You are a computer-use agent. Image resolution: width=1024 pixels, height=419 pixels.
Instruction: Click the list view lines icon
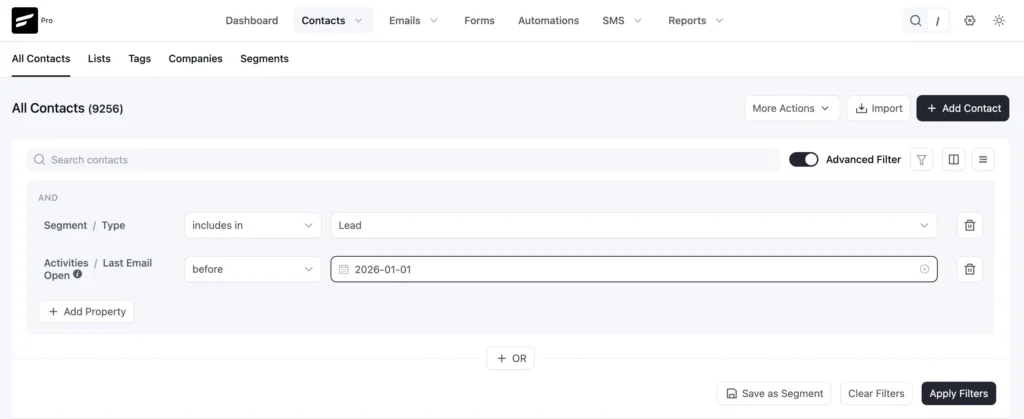[x=983, y=159]
